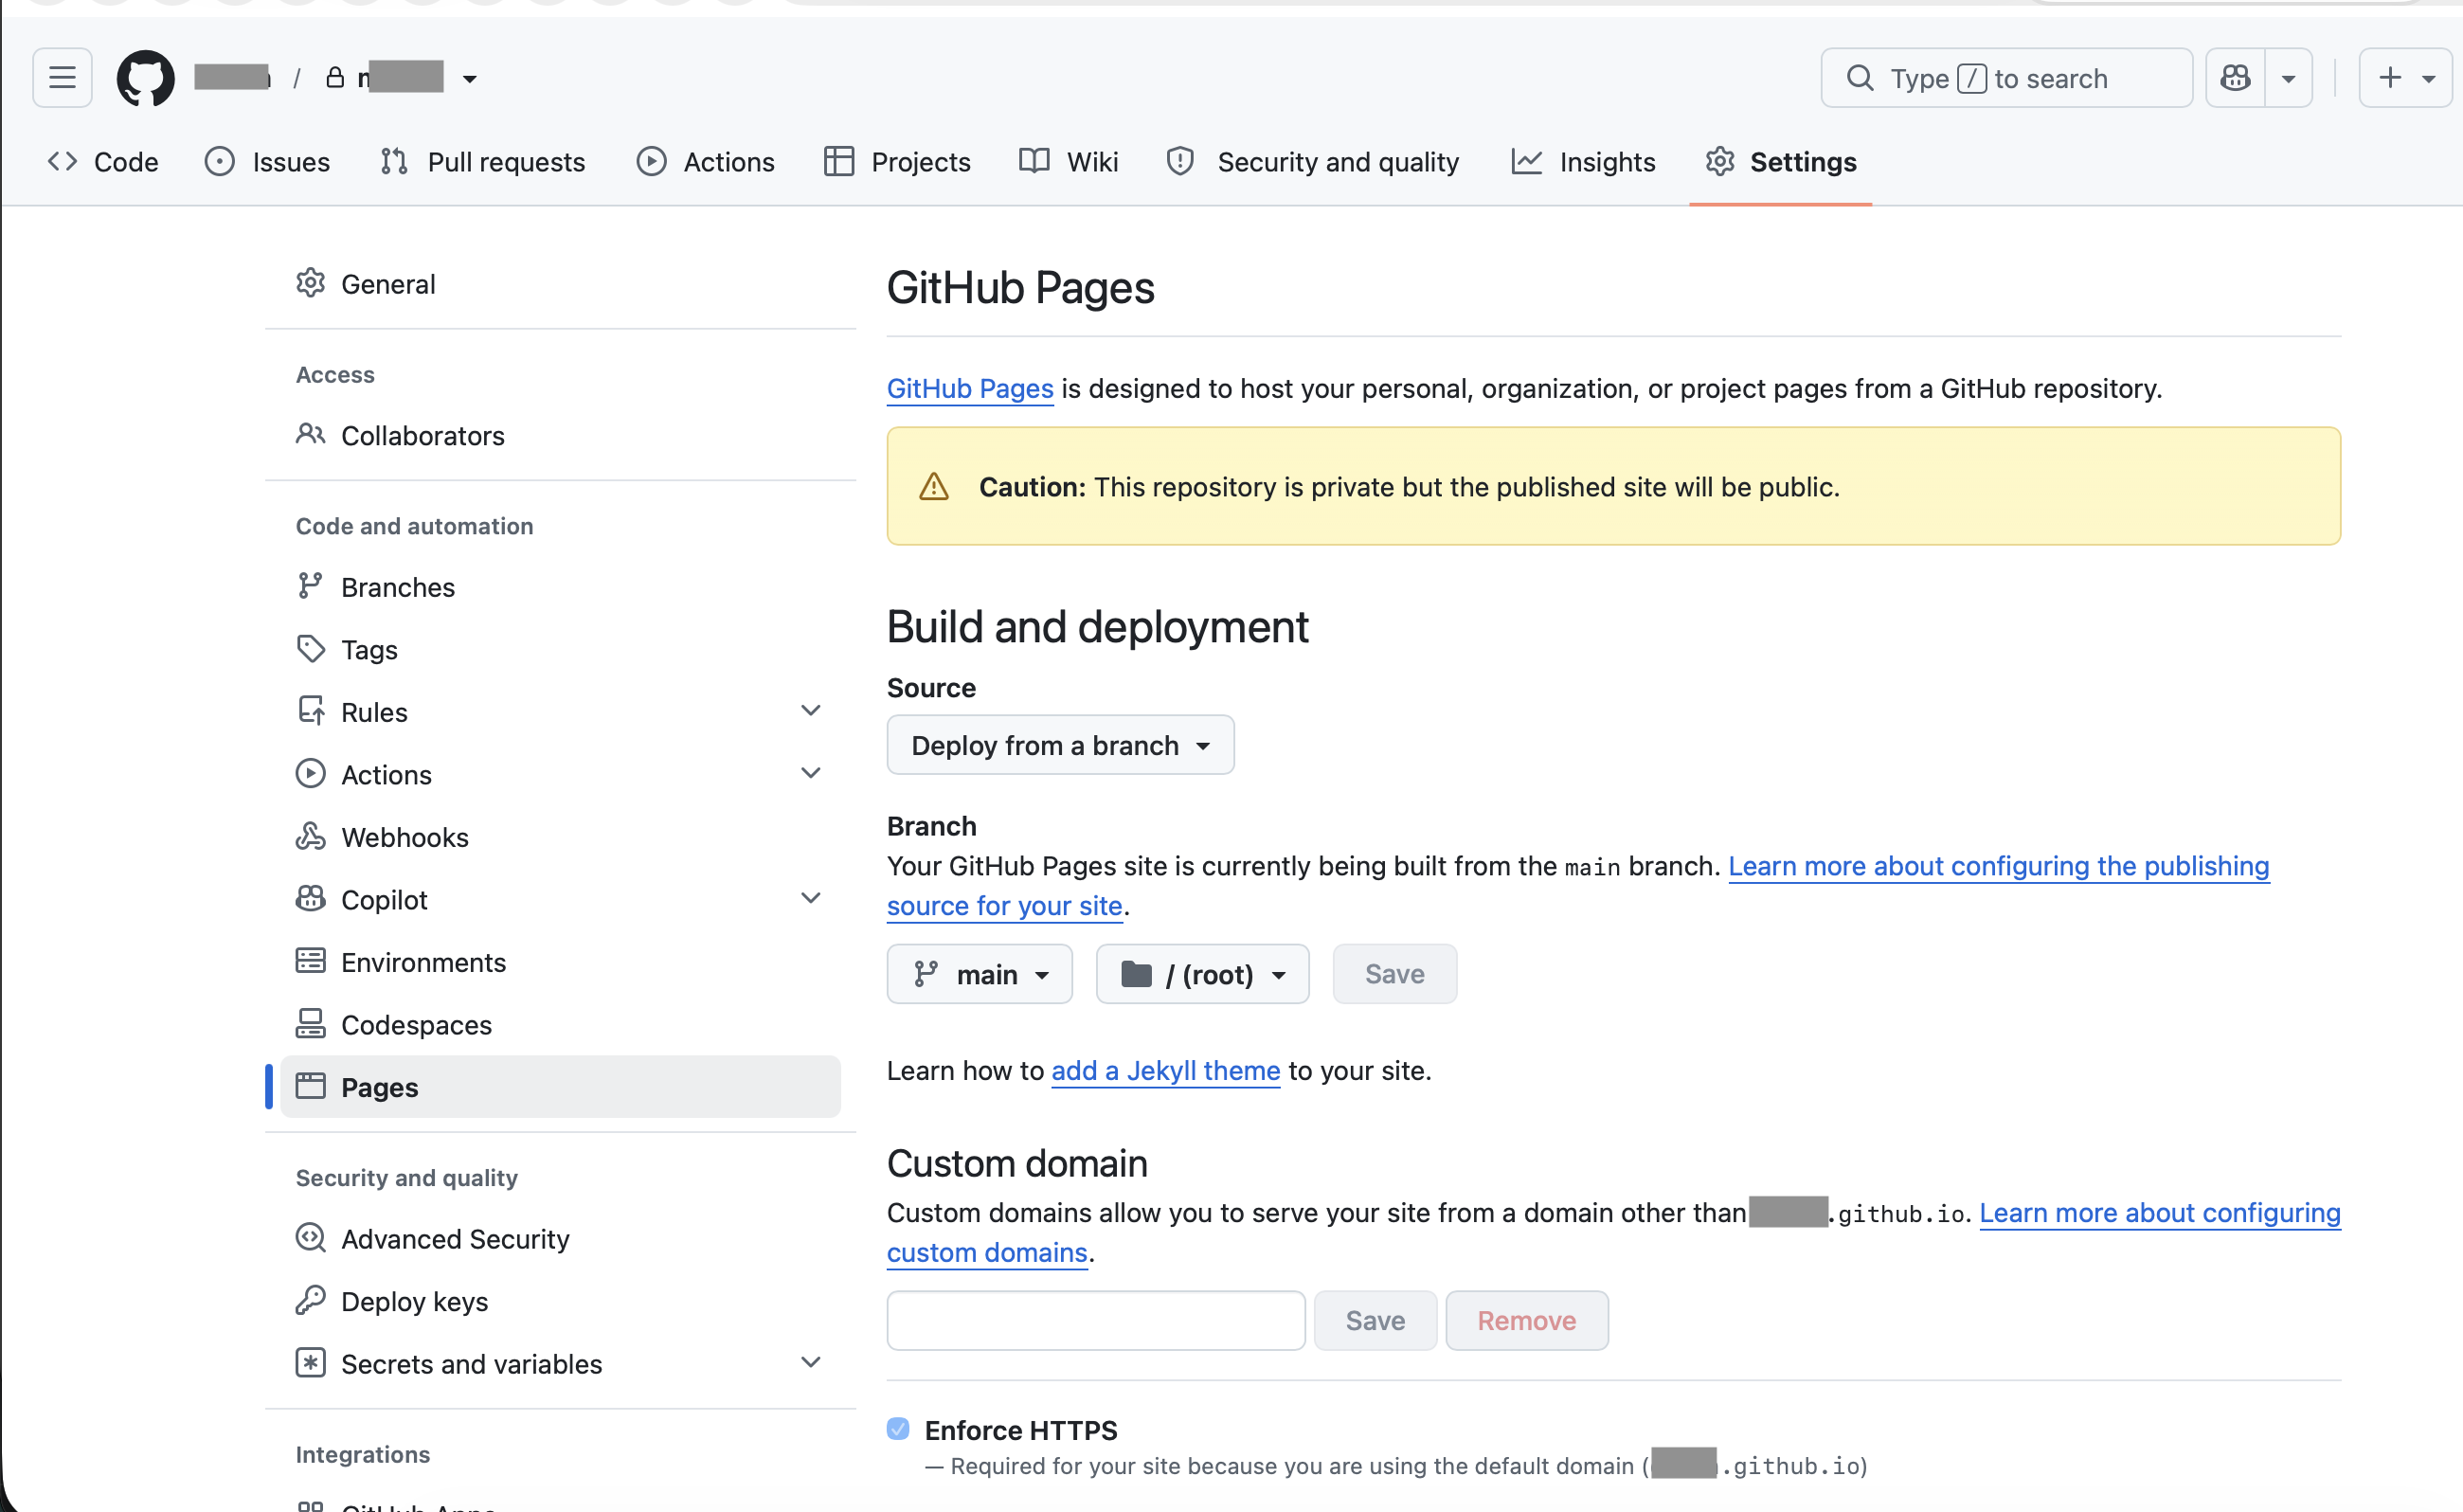
Task: Select Deploy keys text in the sidebar
Action: 414,1301
